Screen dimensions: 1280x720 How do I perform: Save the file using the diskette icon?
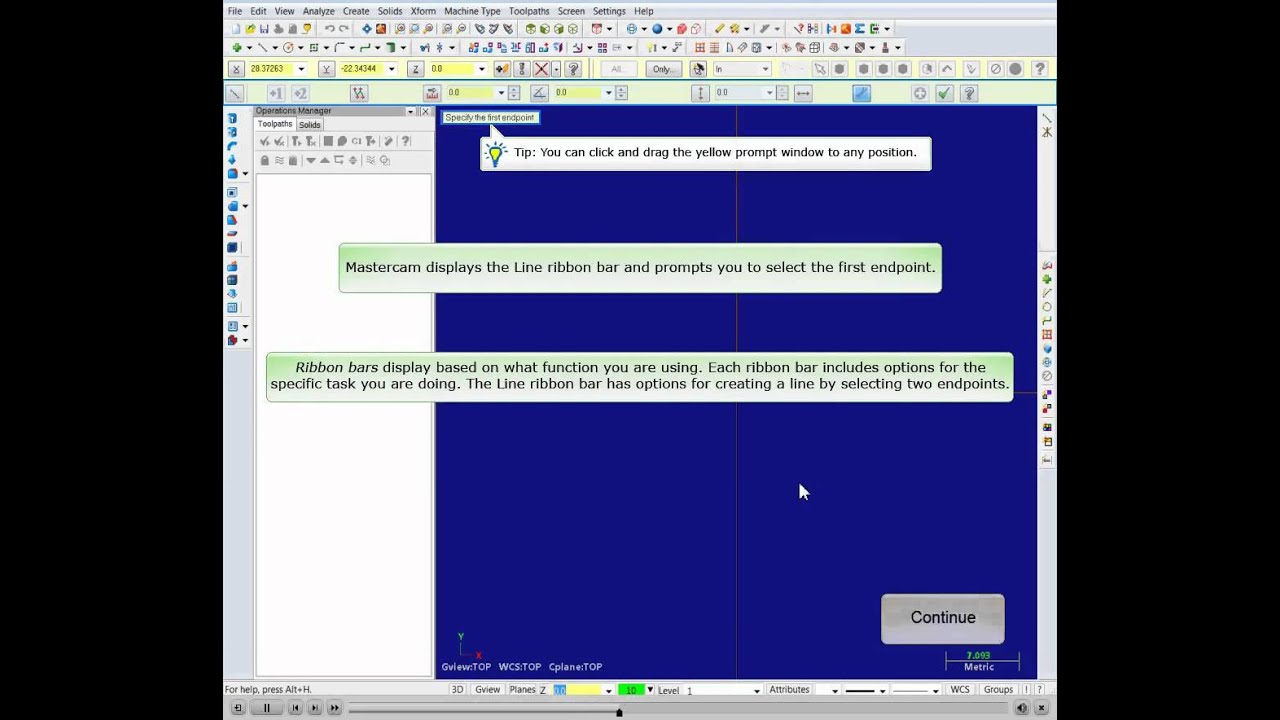(264, 29)
